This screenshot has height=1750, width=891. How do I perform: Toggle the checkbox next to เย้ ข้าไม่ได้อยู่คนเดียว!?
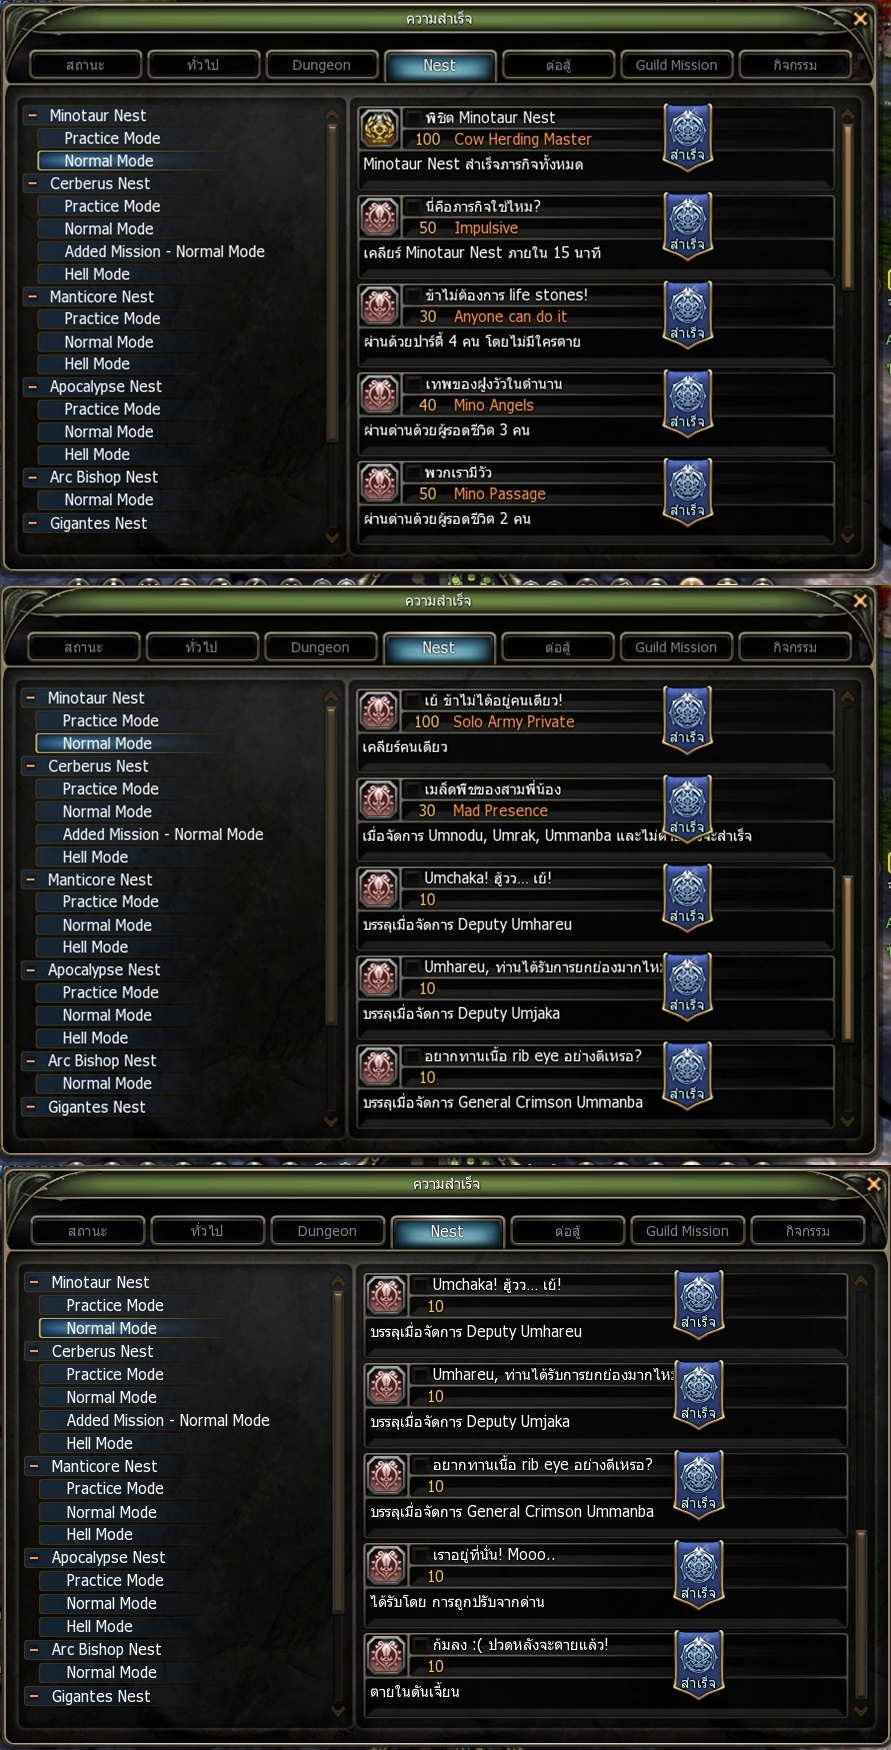tap(412, 700)
